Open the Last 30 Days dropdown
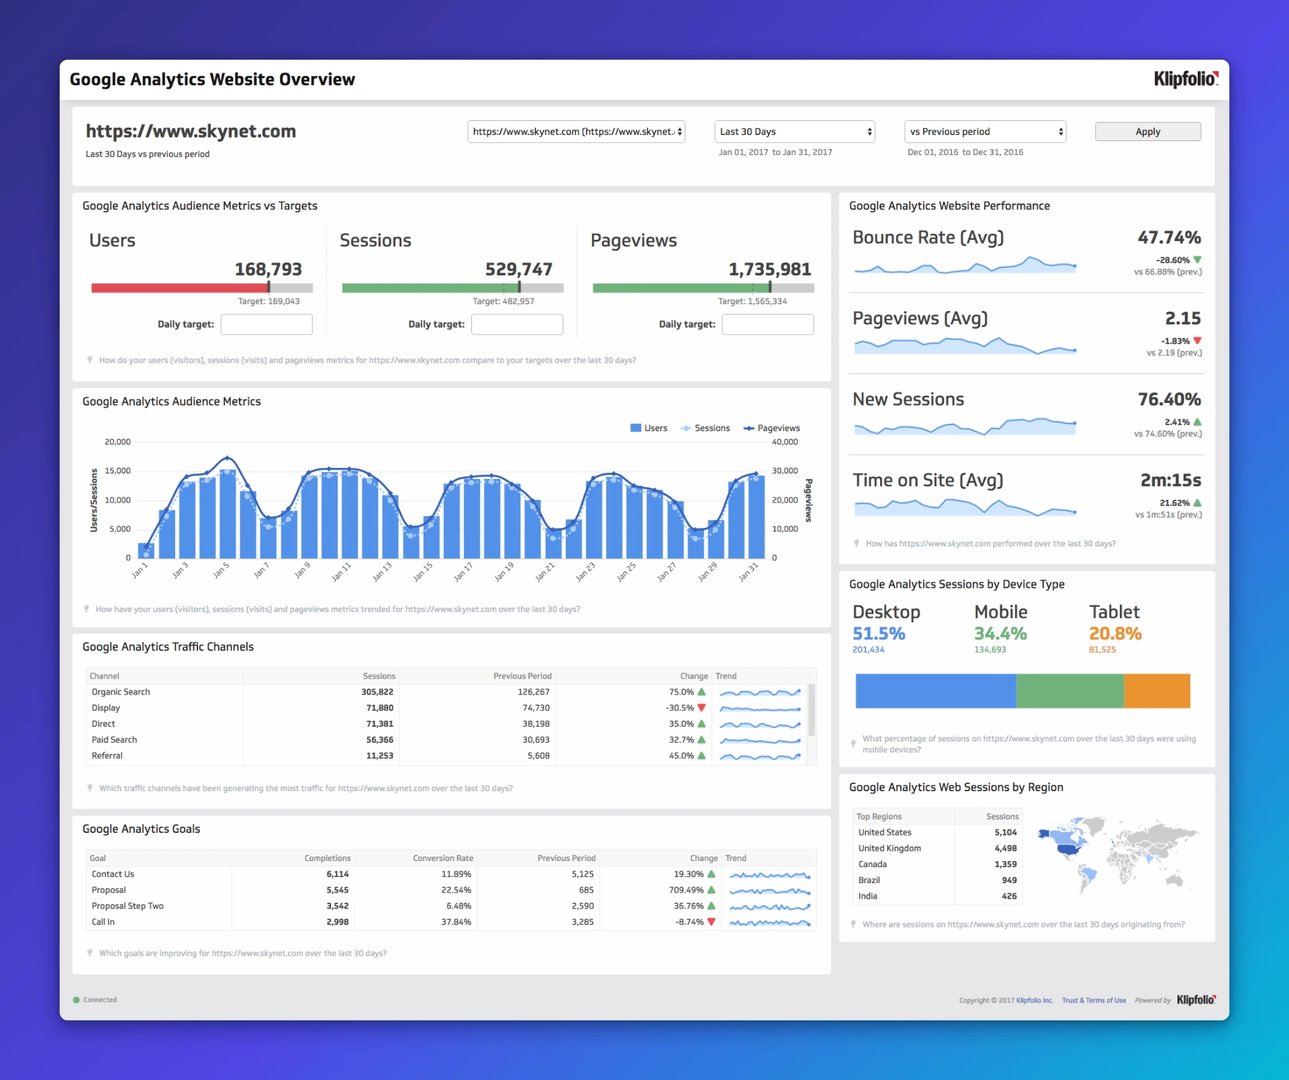 [795, 132]
